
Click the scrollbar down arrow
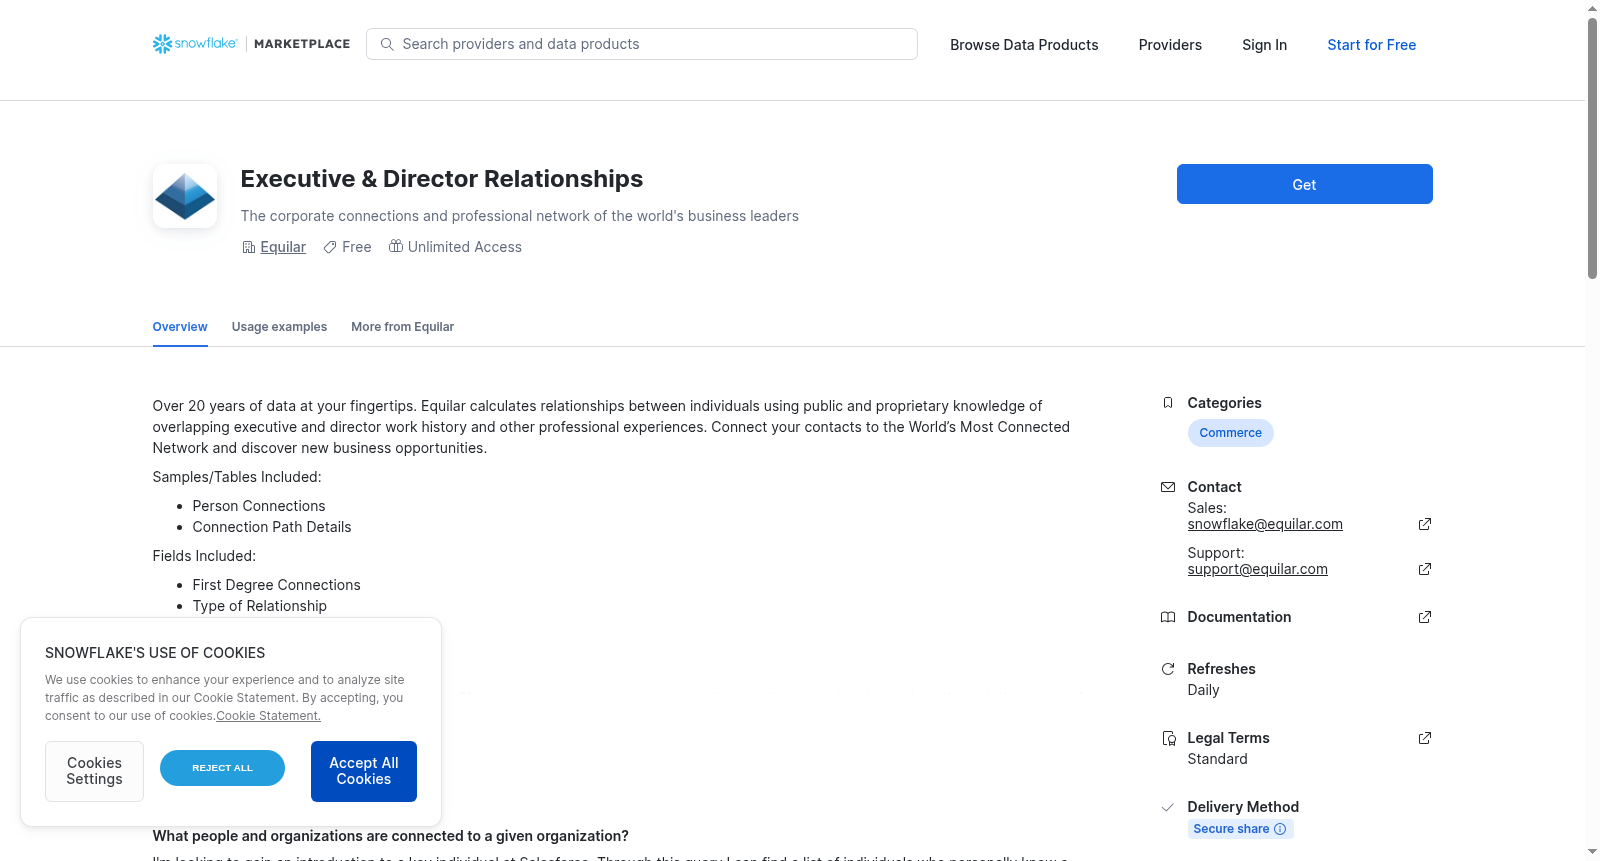point(1592,852)
